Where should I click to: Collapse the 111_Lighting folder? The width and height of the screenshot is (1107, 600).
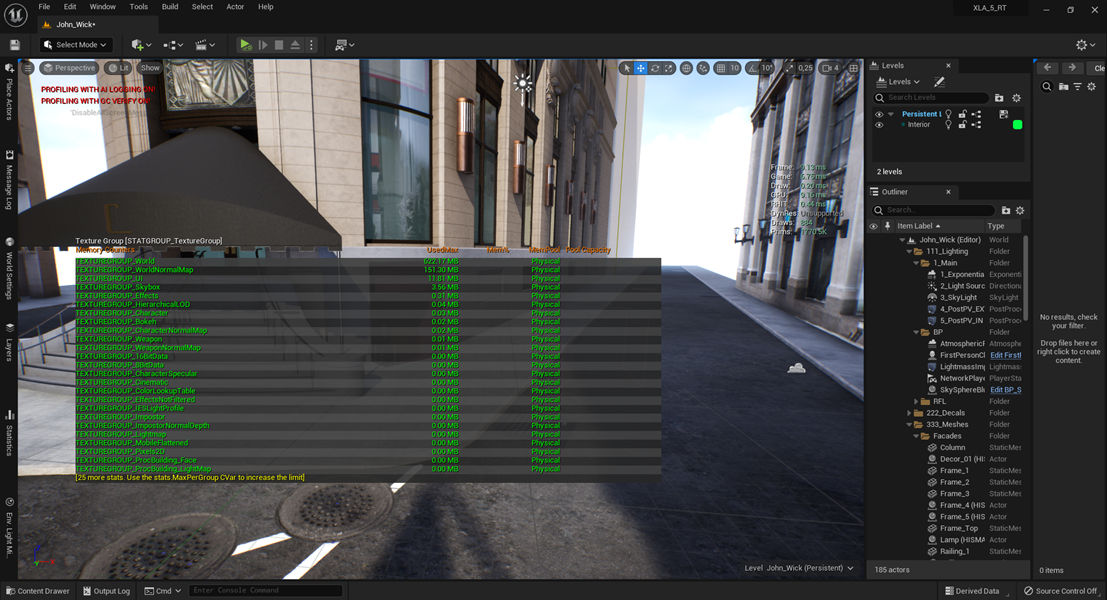tap(909, 251)
